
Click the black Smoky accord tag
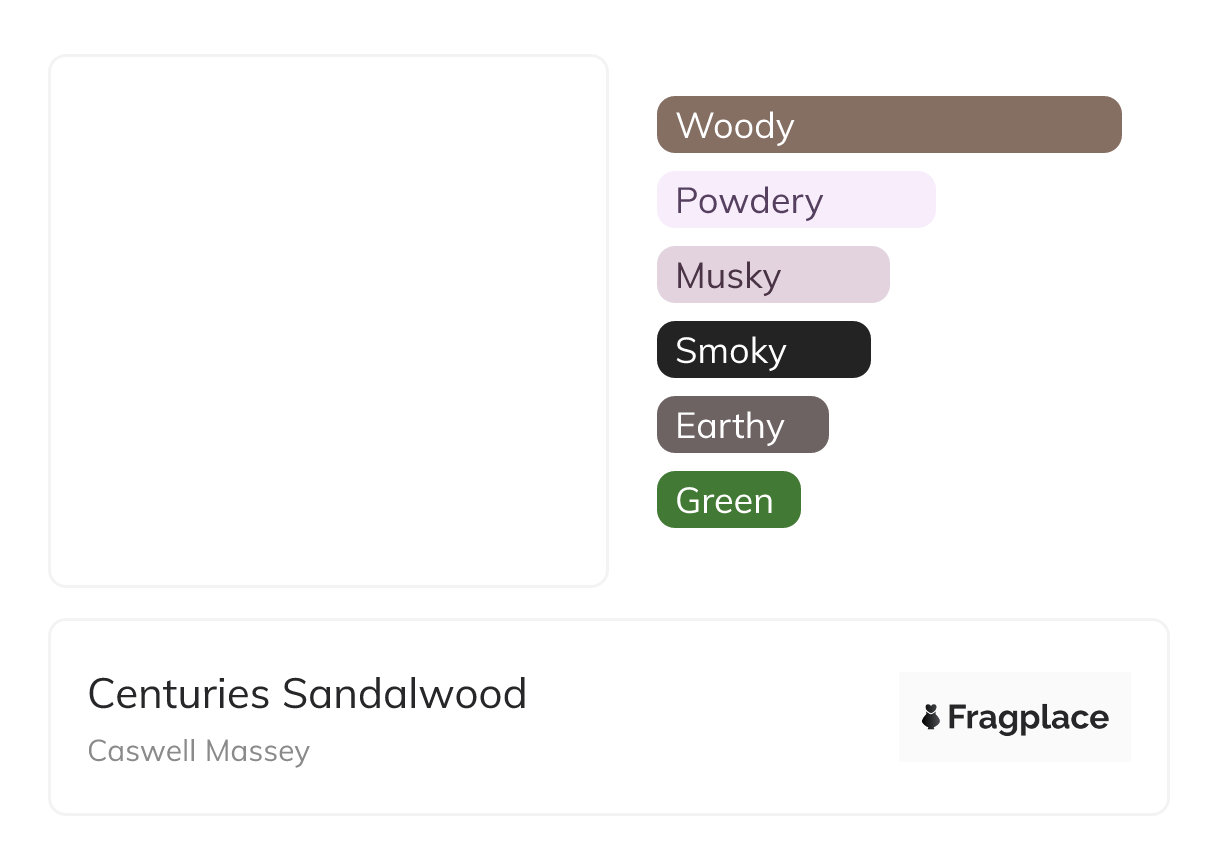763,350
